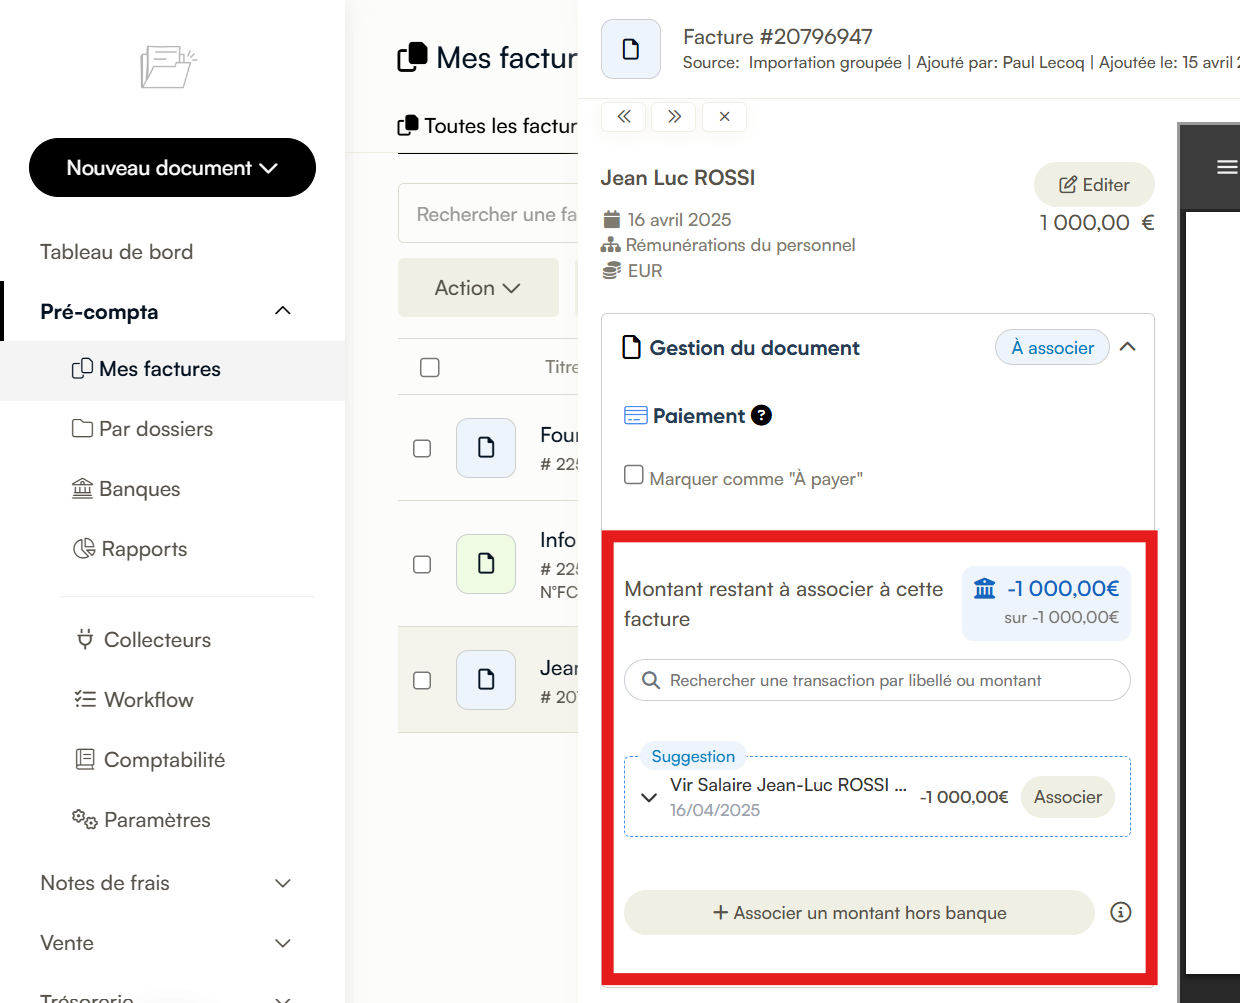
Task: Click the Rémunérations du personnel category icon
Action: pos(610,245)
